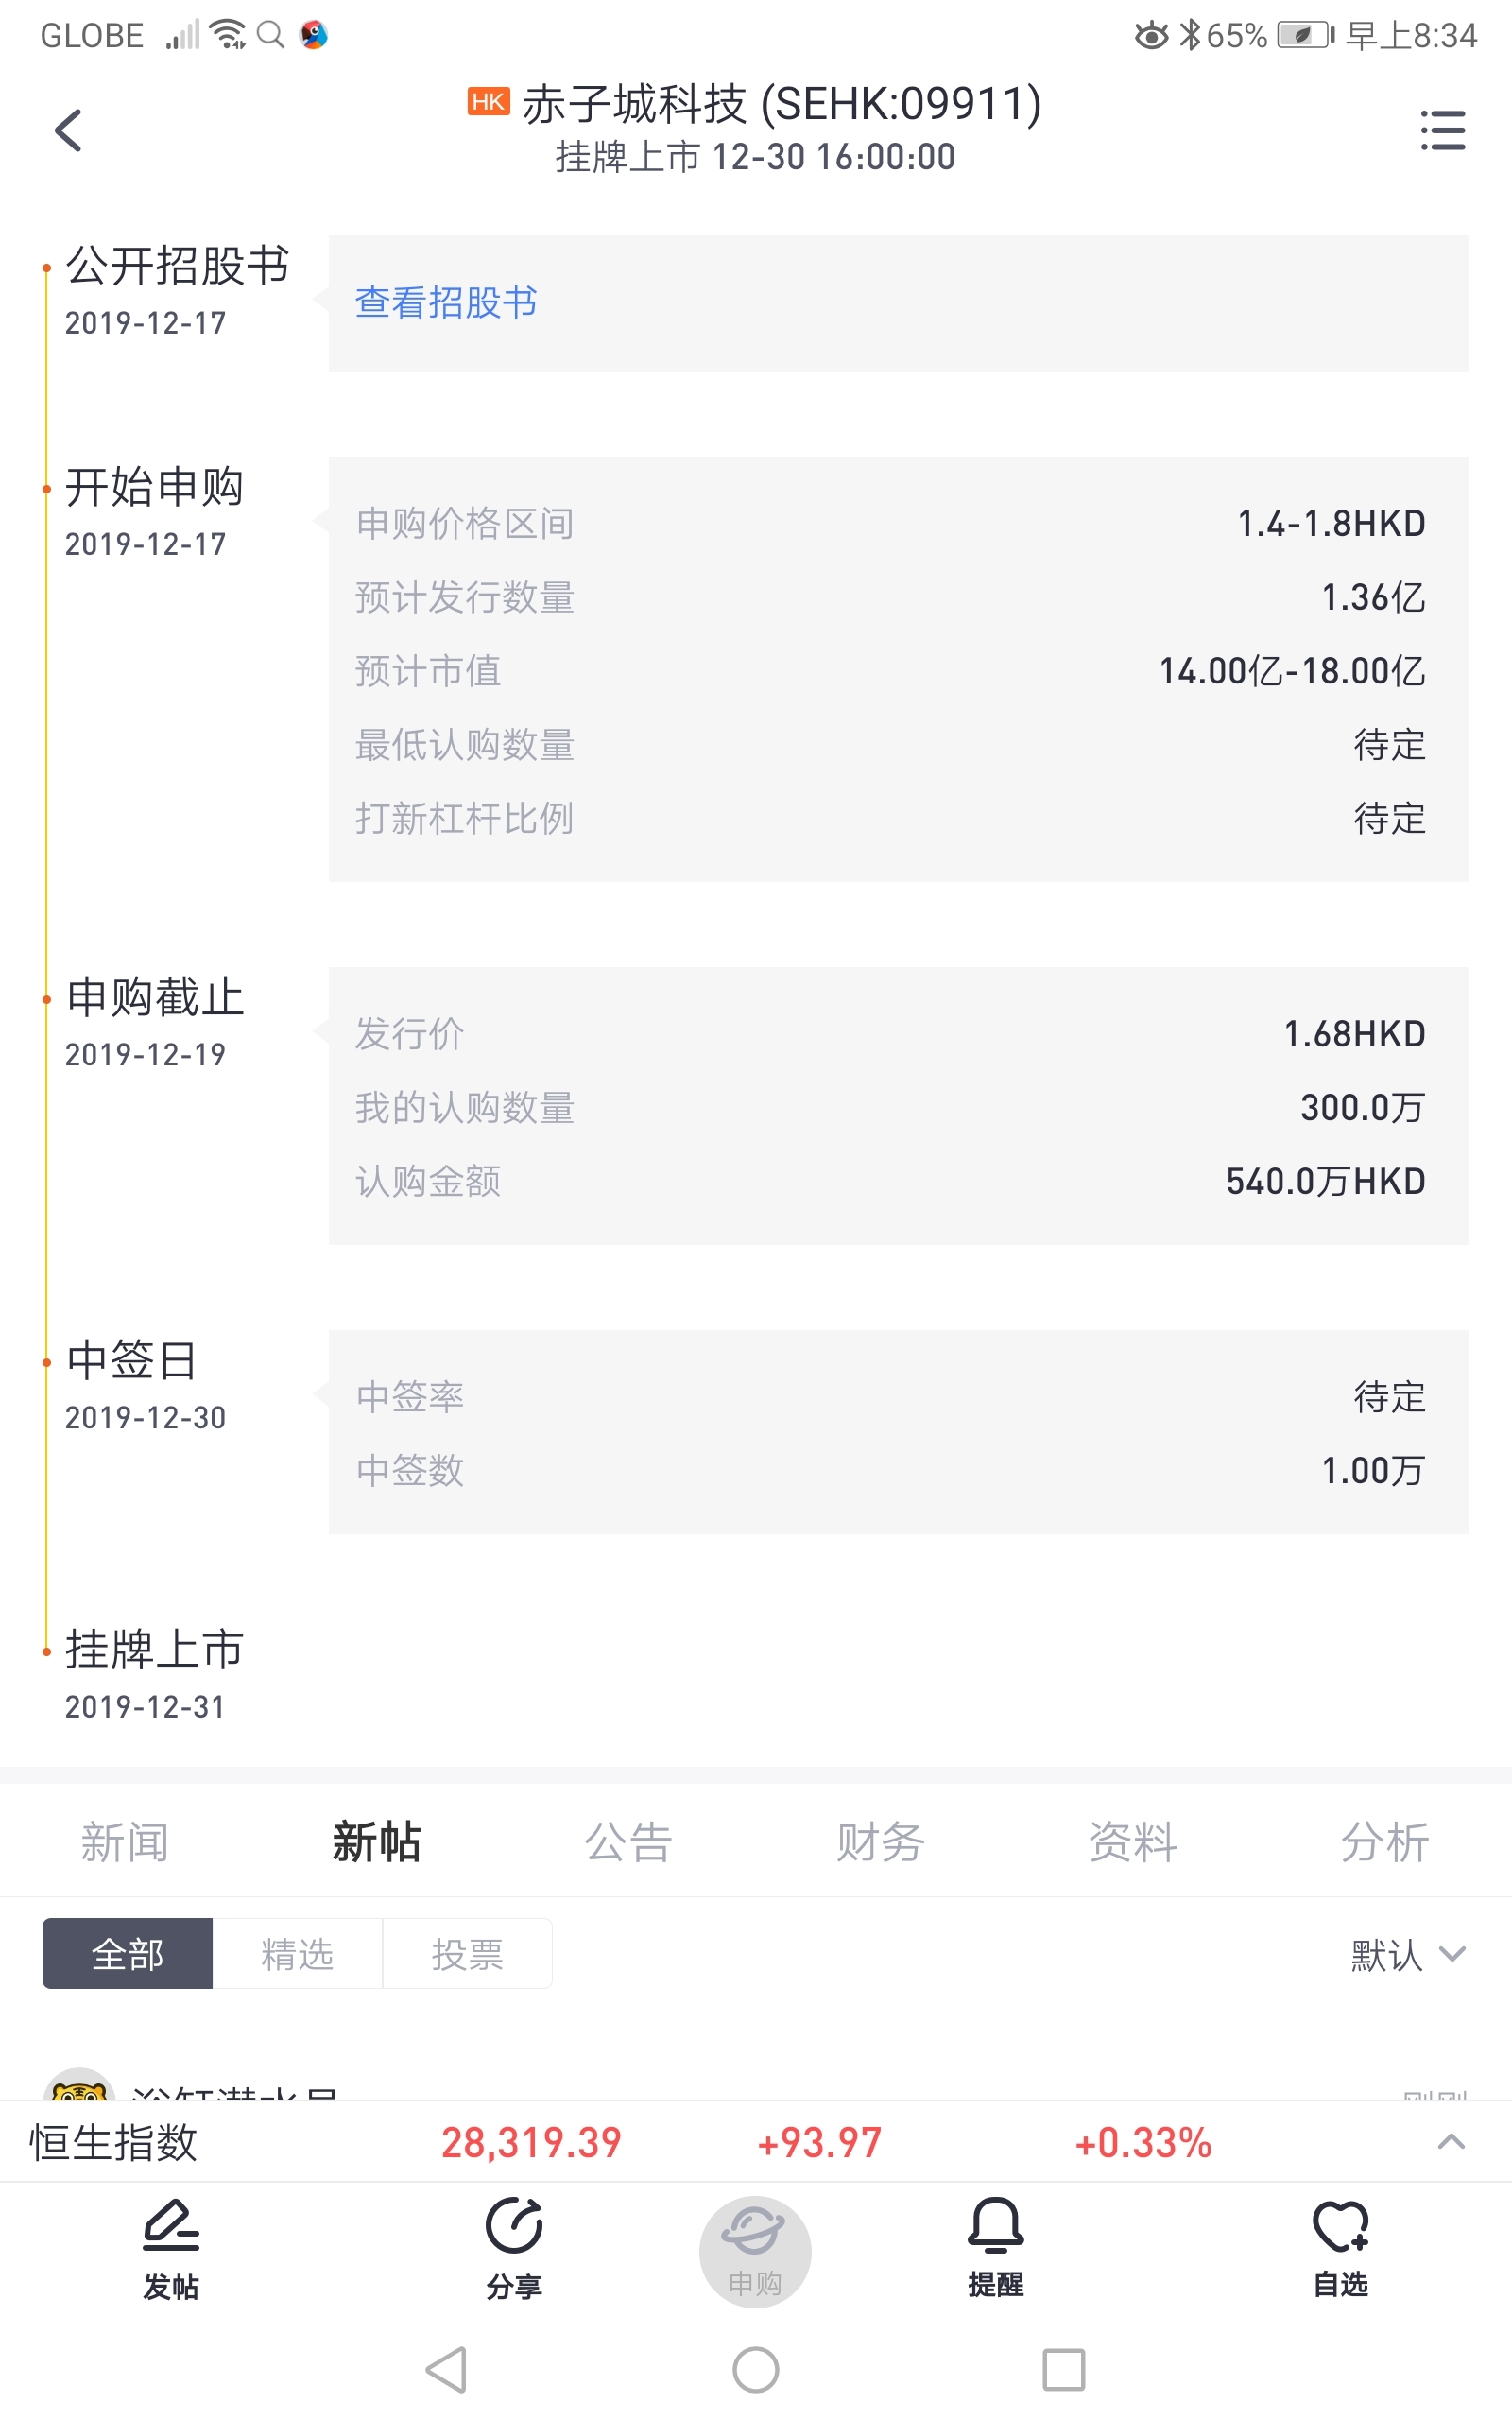Tap the Android home circle button
This screenshot has height=2420, width=1512.
click(756, 2369)
